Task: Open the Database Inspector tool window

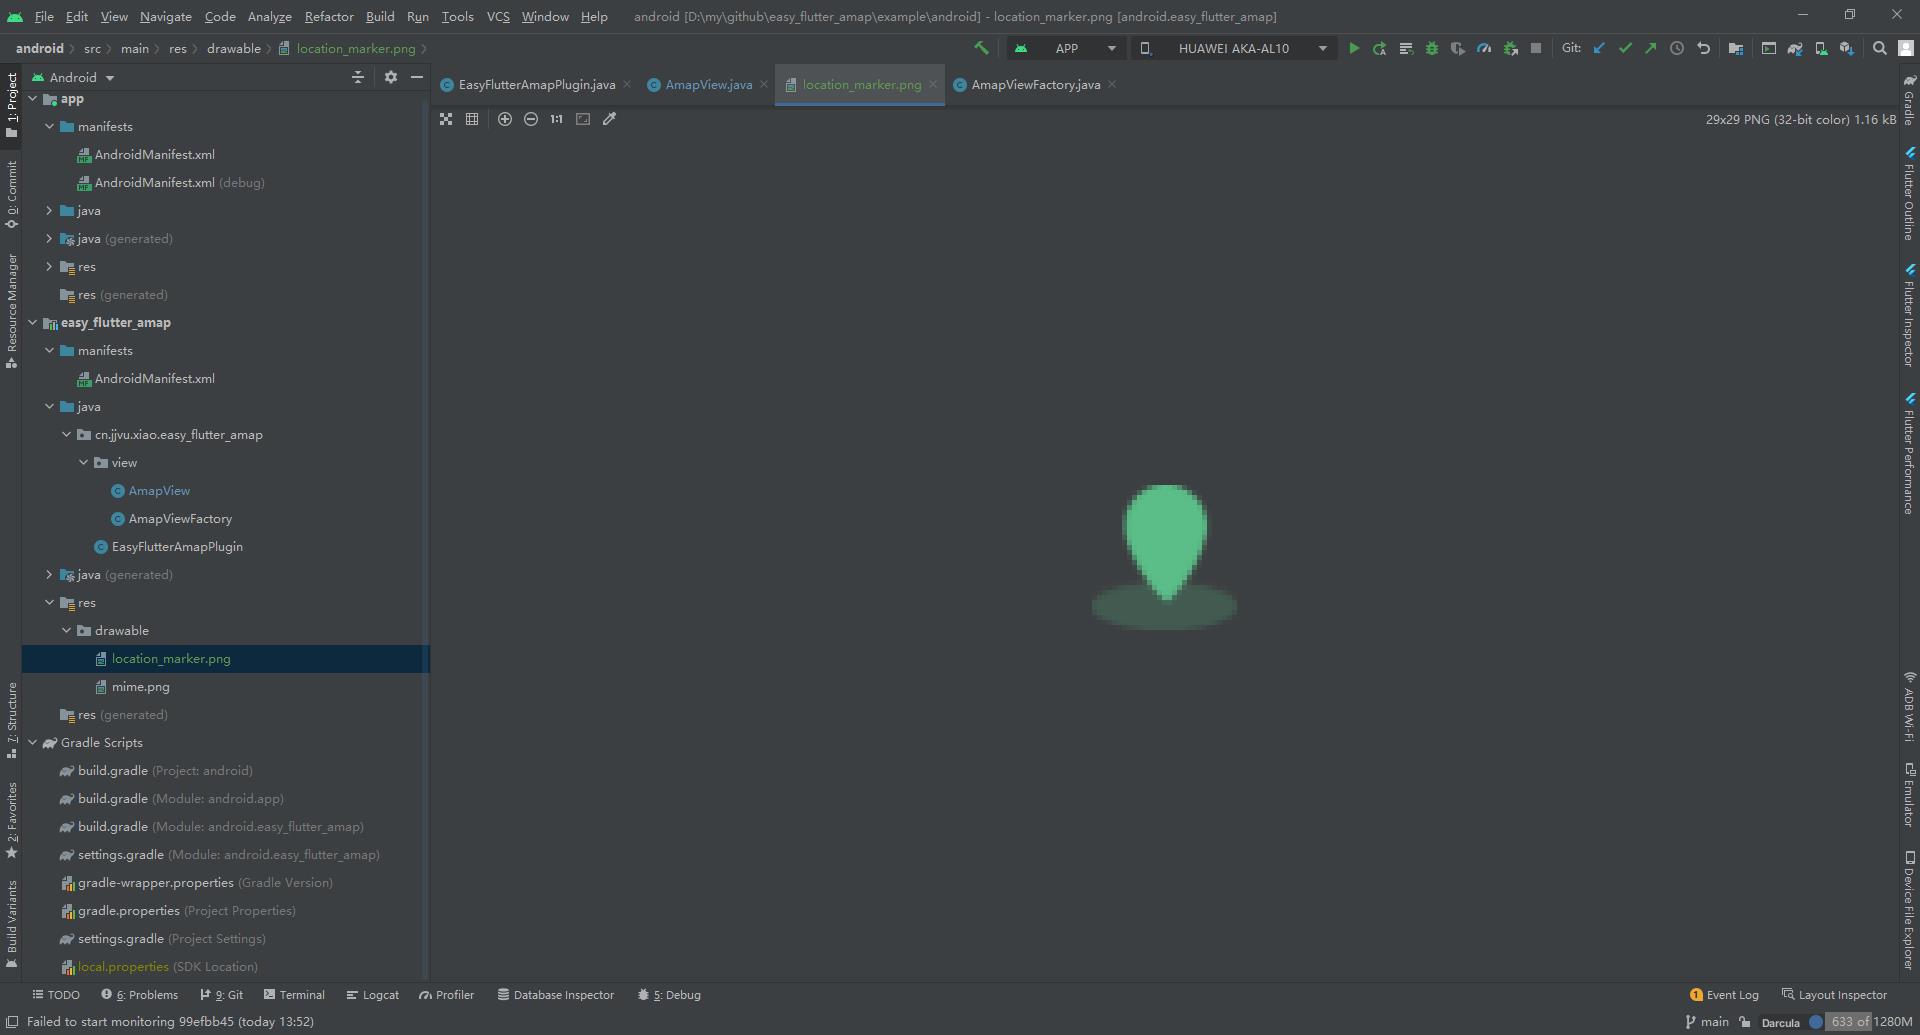Action: 556,995
